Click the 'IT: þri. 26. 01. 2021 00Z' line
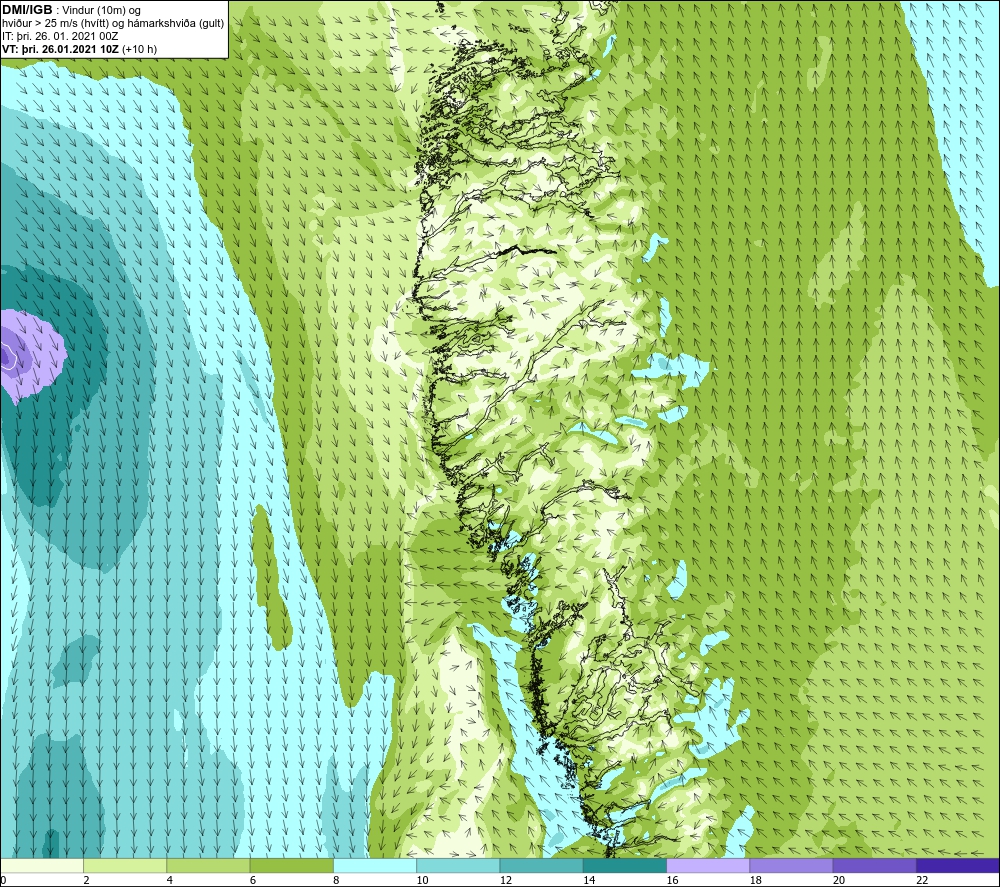Image resolution: width=1000 pixels, height=887 pixels. tap(60, 36)
